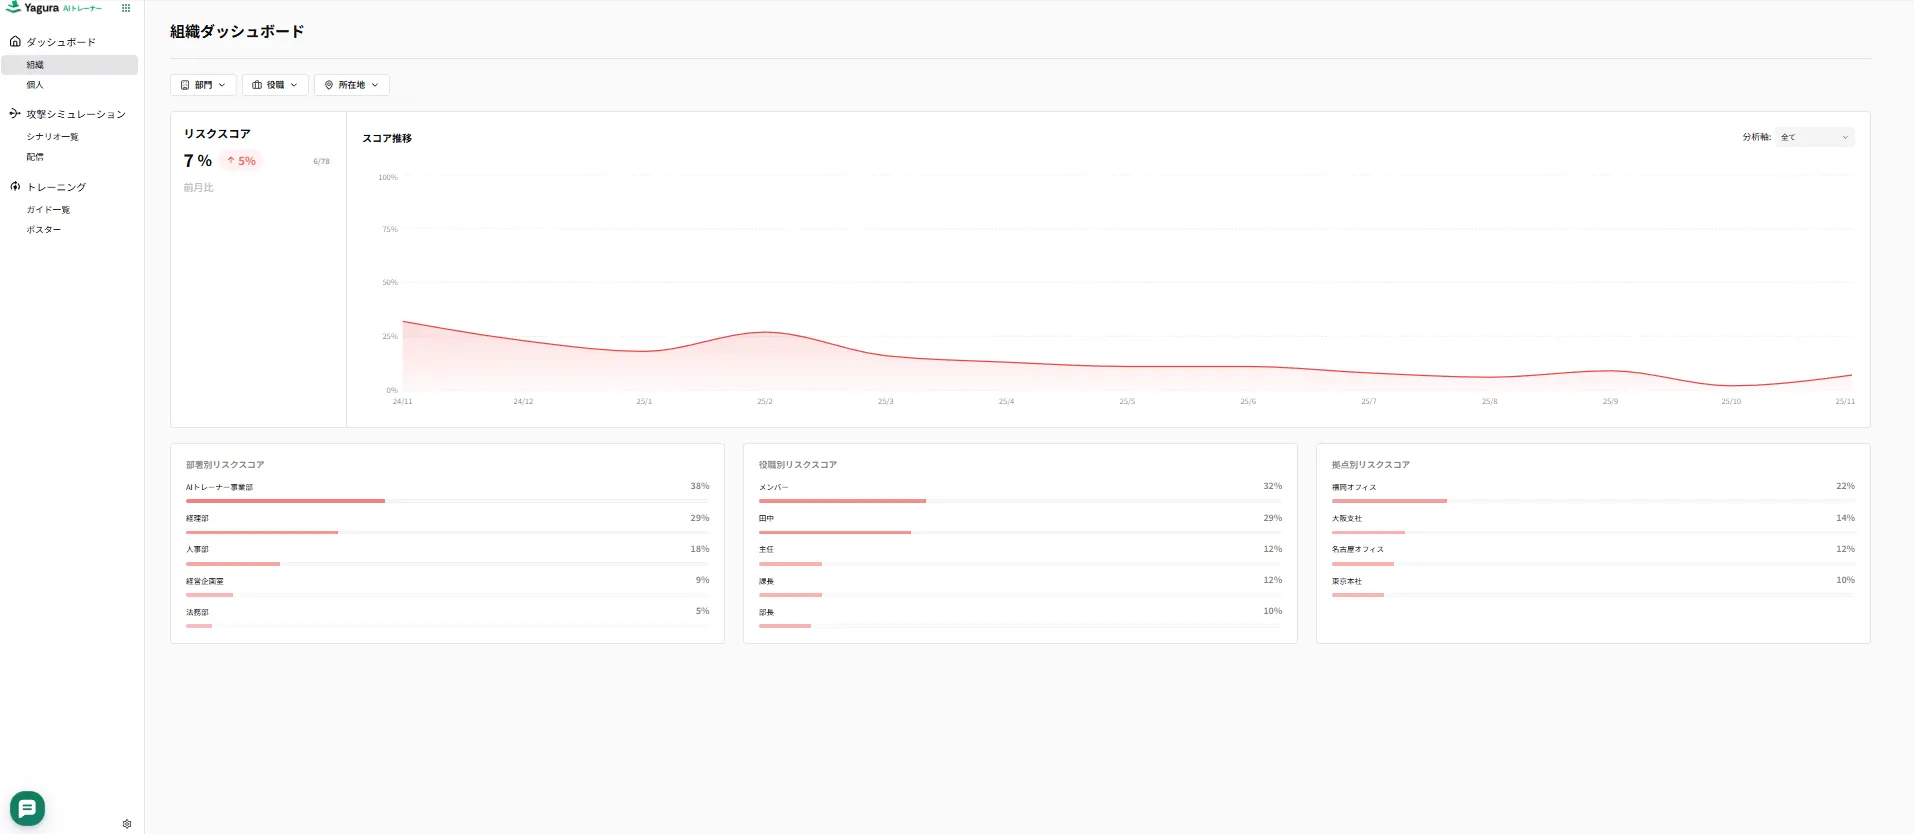Click the トレーニング section icon
This screenshot has width=1914, height=834.
pos(15,187)
